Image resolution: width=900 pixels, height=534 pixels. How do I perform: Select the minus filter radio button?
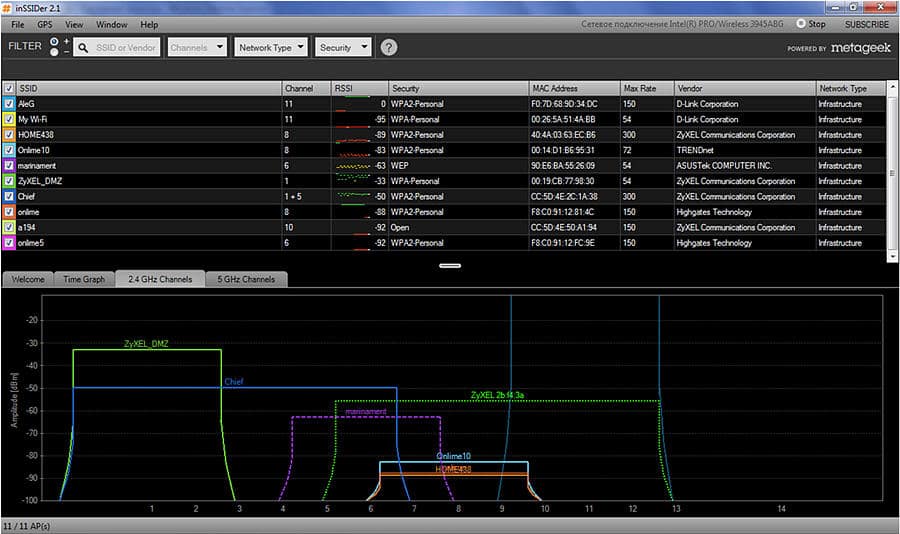pos(56,52)
